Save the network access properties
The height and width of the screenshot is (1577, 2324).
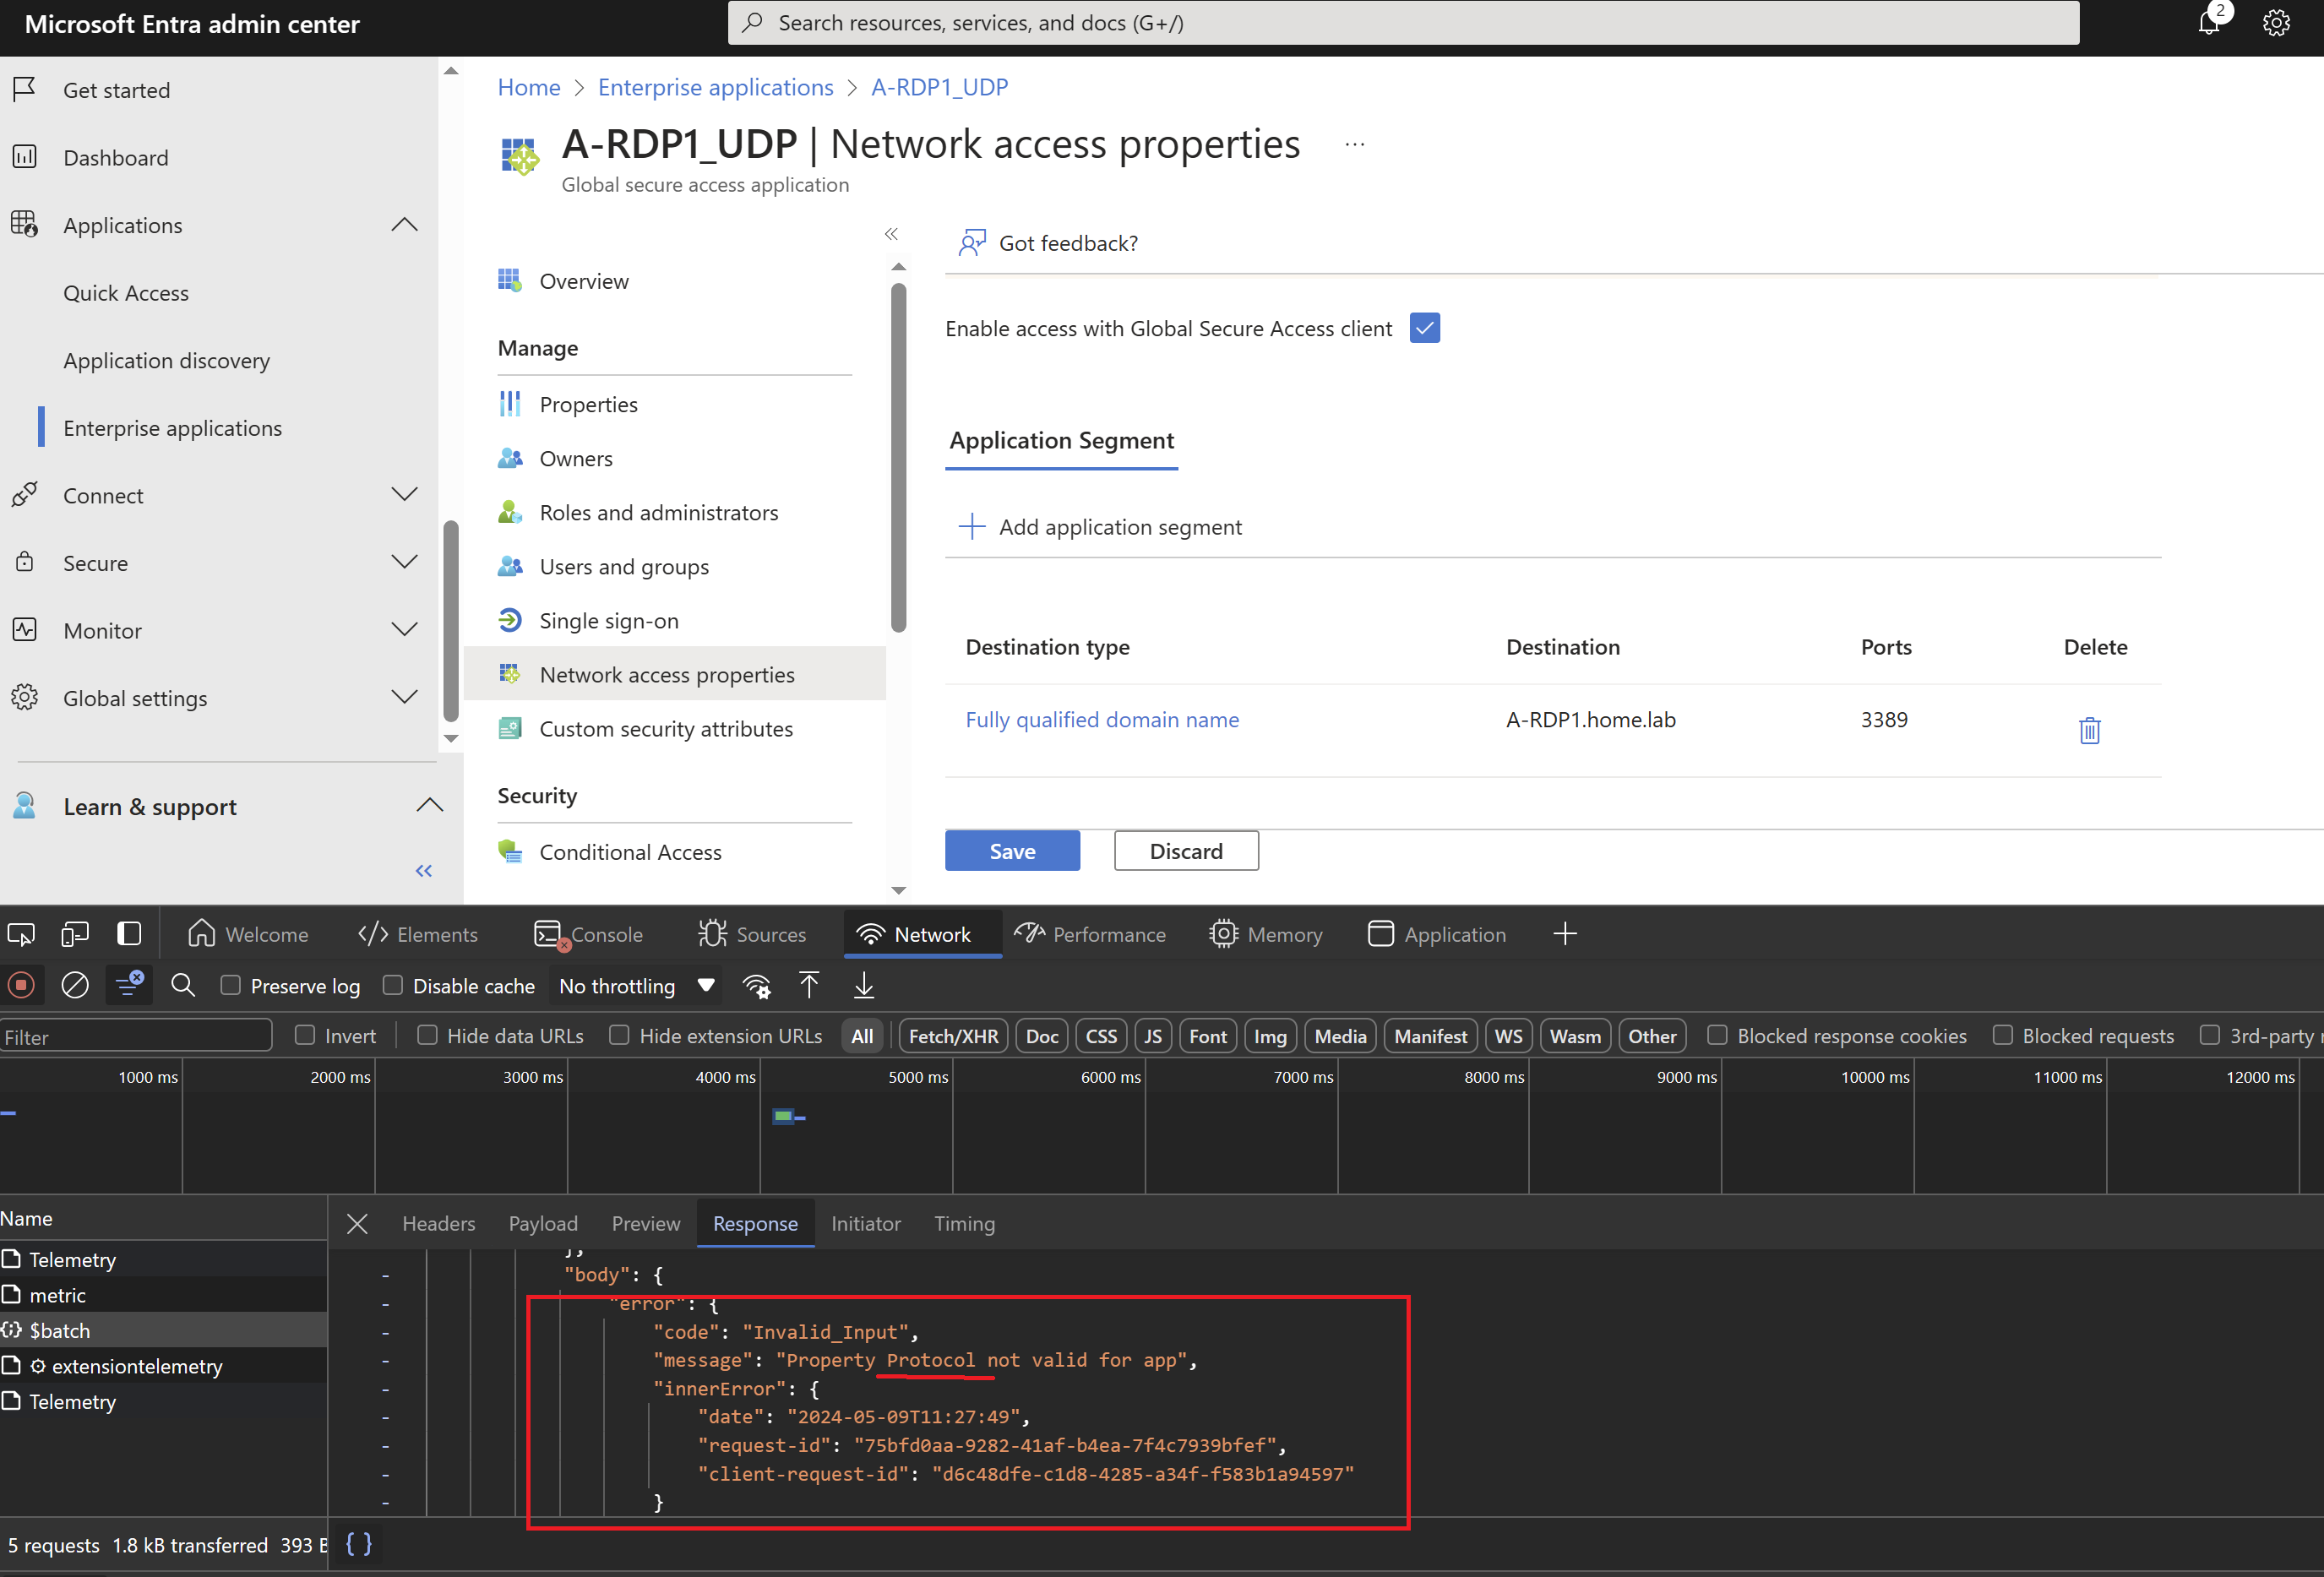click(x=1012, y=851)
